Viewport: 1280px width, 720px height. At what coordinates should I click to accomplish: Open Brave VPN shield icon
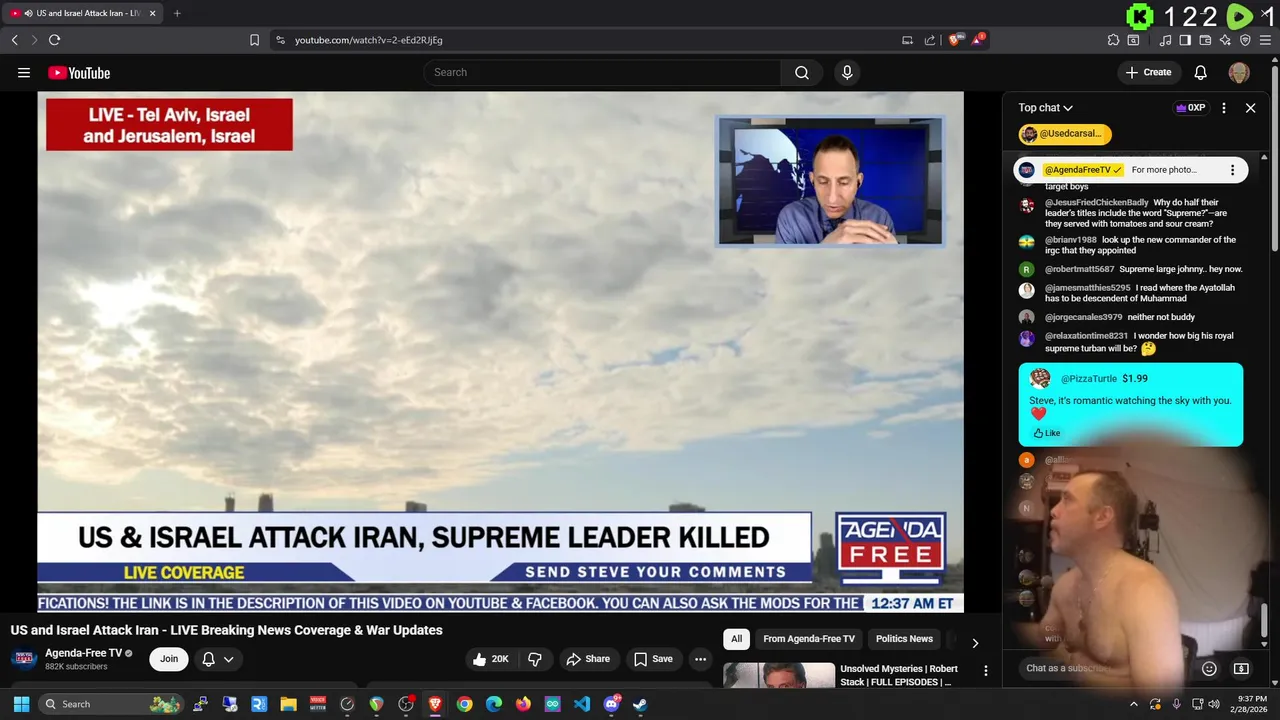[1245, 40]
